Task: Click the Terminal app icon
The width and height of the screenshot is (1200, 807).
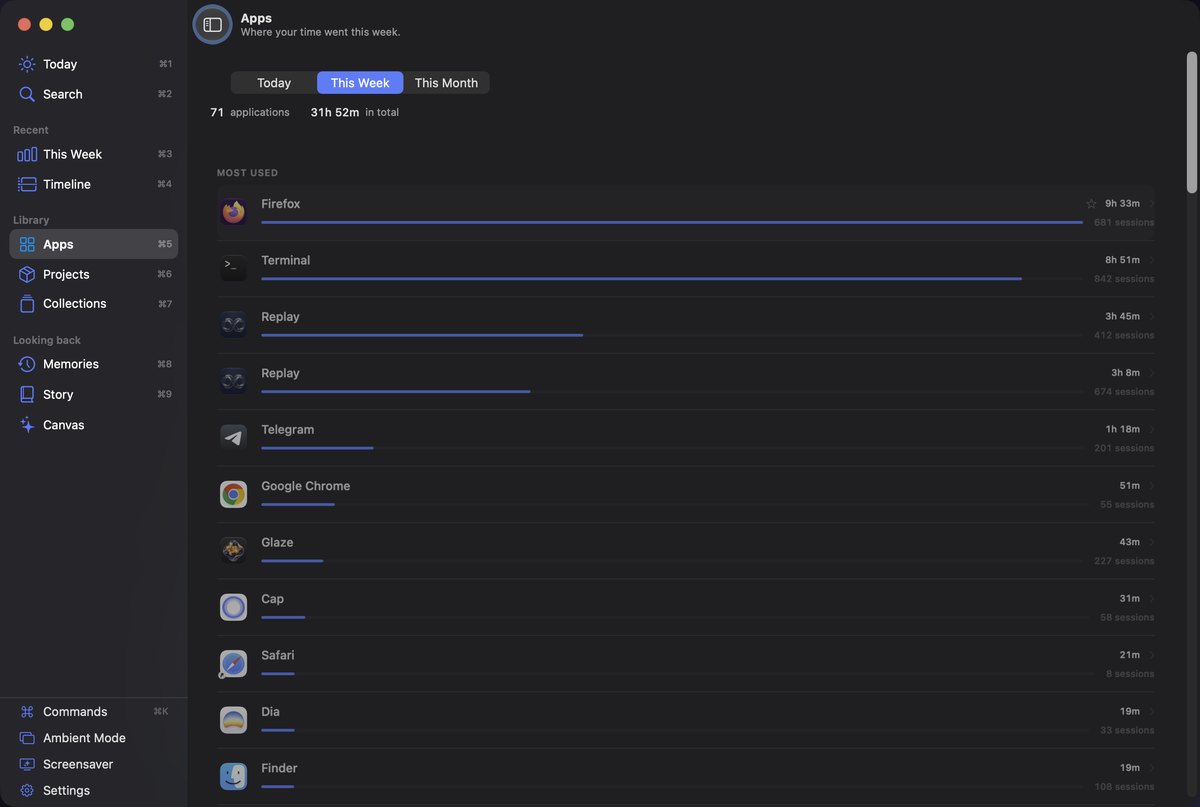Action: (x=233, y=268)
